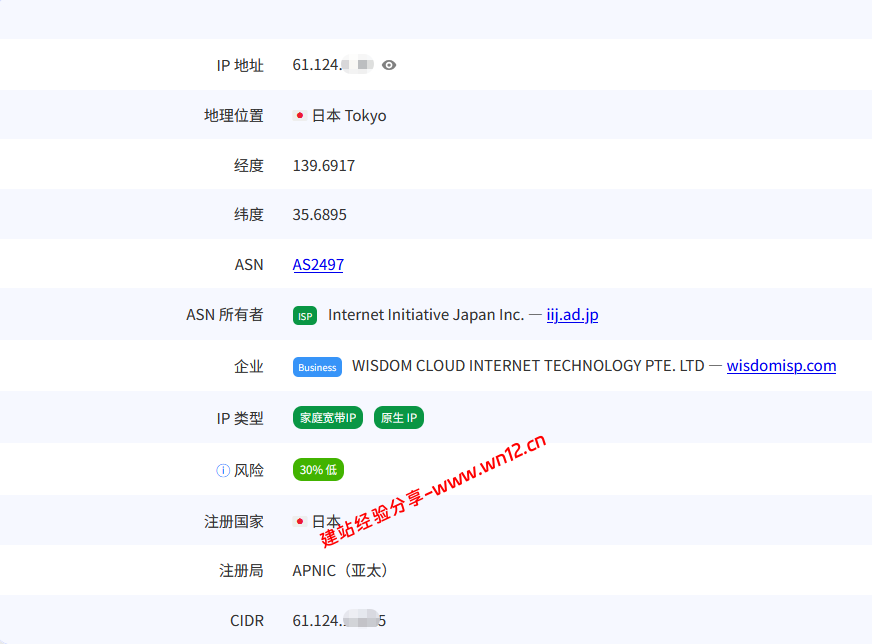Click the Japan flag next to Tokyo
Viewport: 872px width, 644px height.
point(300,116)
